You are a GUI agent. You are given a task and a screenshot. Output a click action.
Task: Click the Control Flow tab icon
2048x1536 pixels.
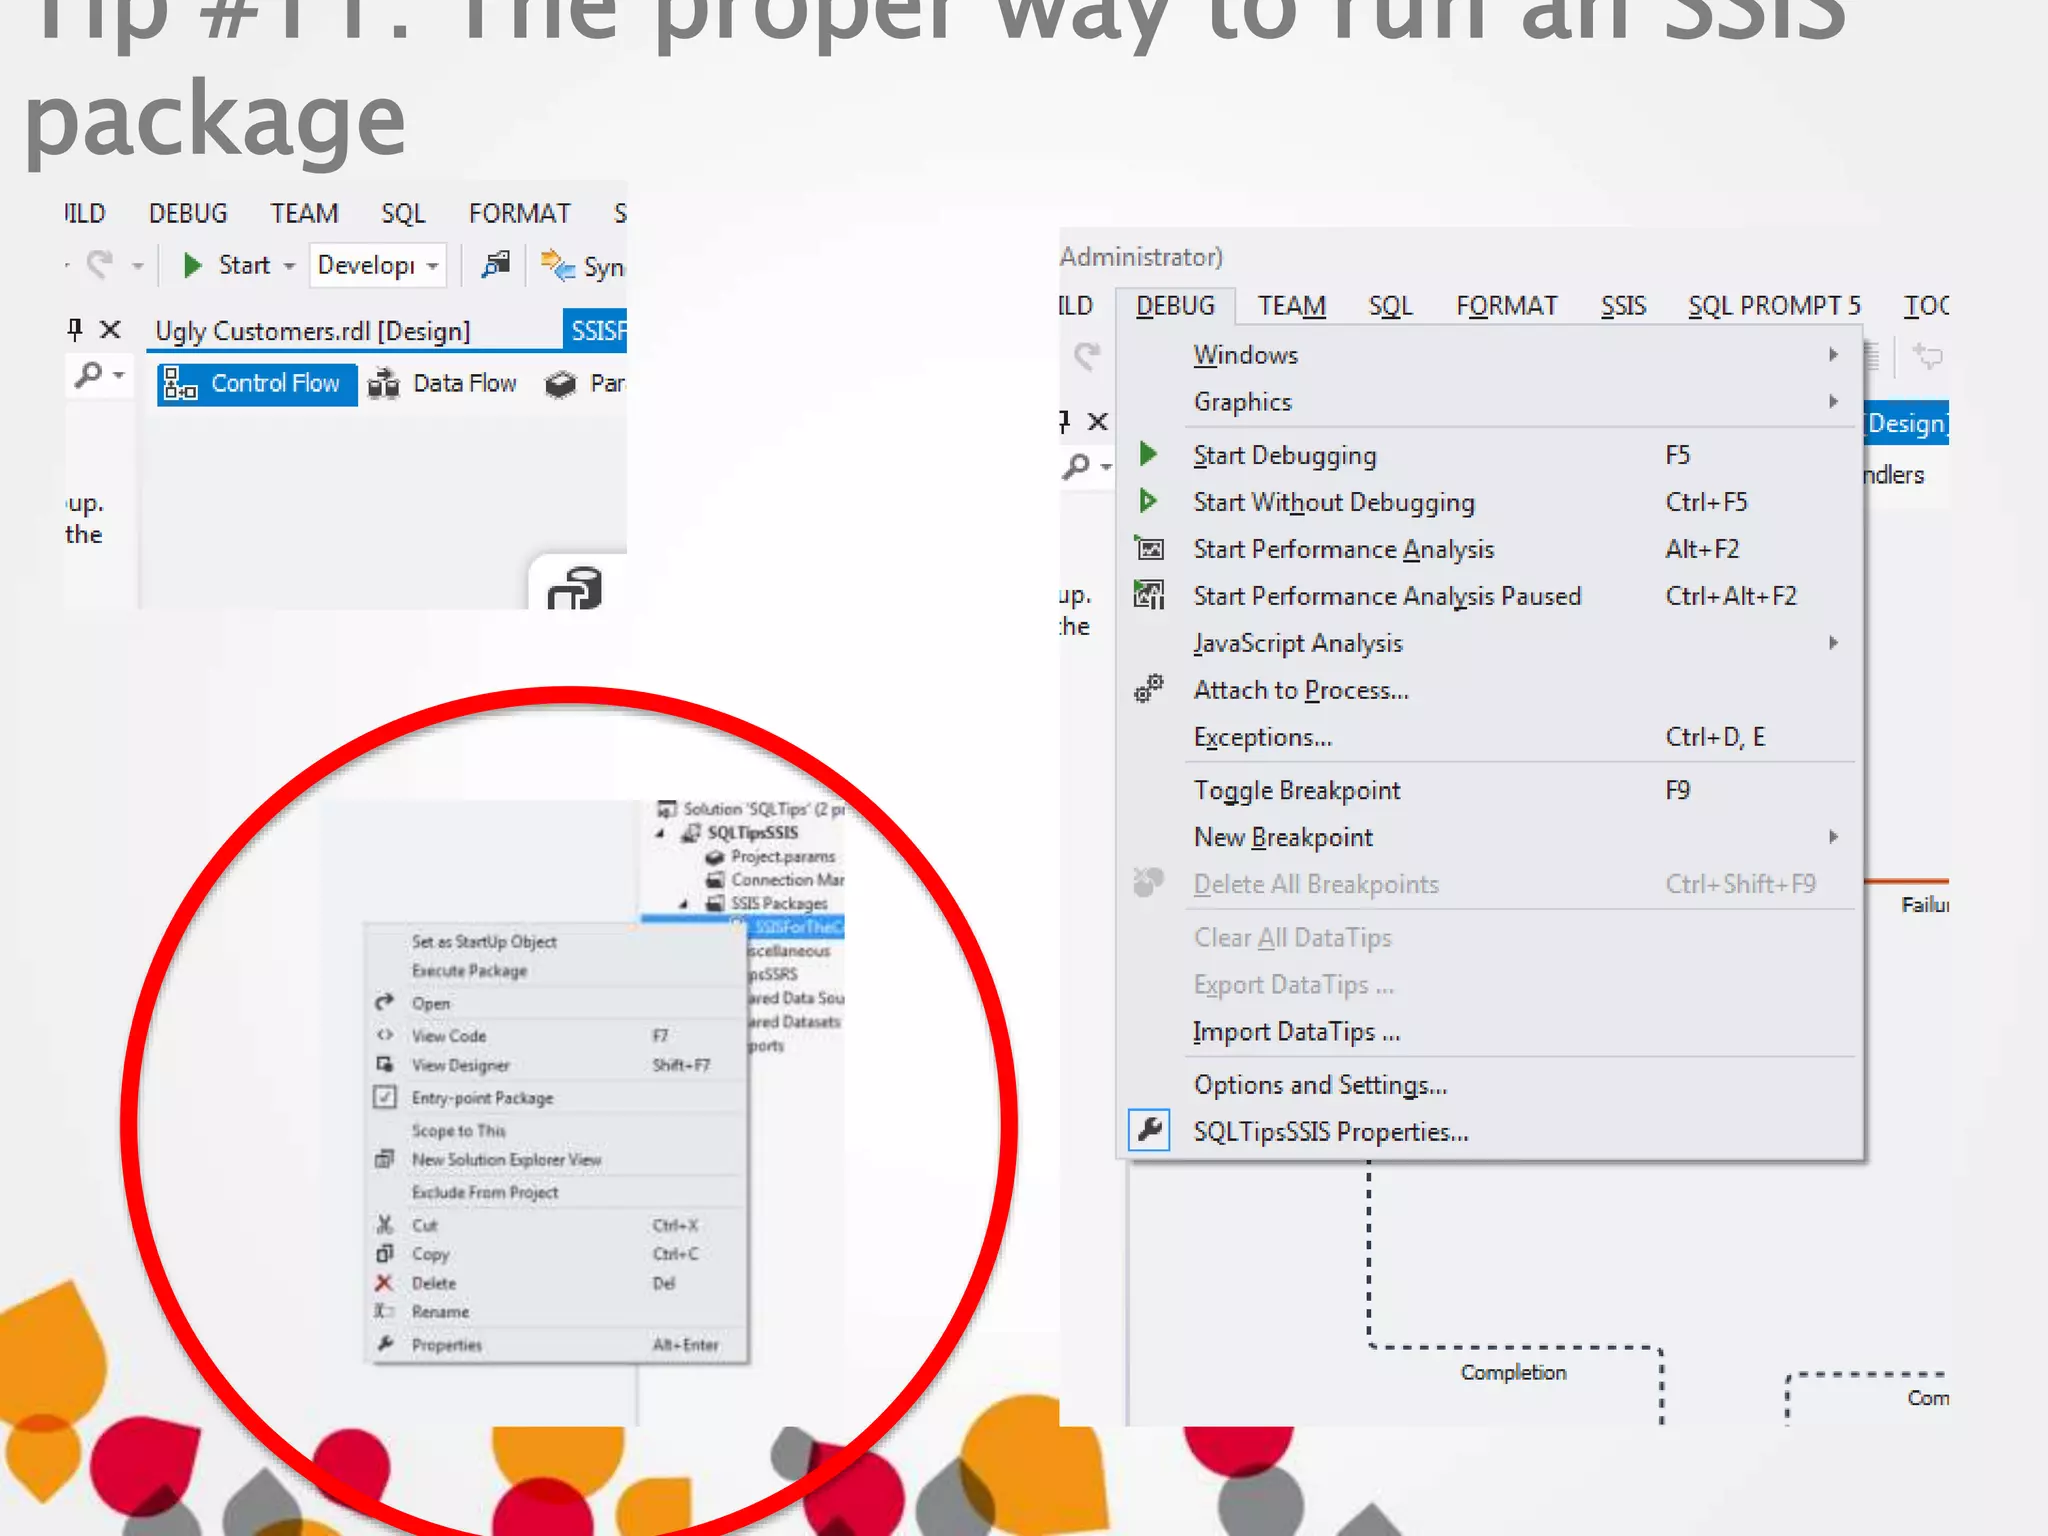tap(180, 384)
